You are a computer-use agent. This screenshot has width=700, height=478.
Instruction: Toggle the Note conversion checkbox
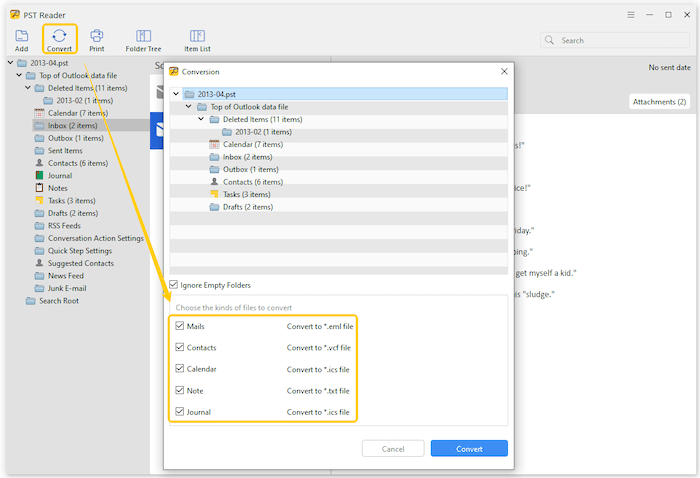pos(179,390)
